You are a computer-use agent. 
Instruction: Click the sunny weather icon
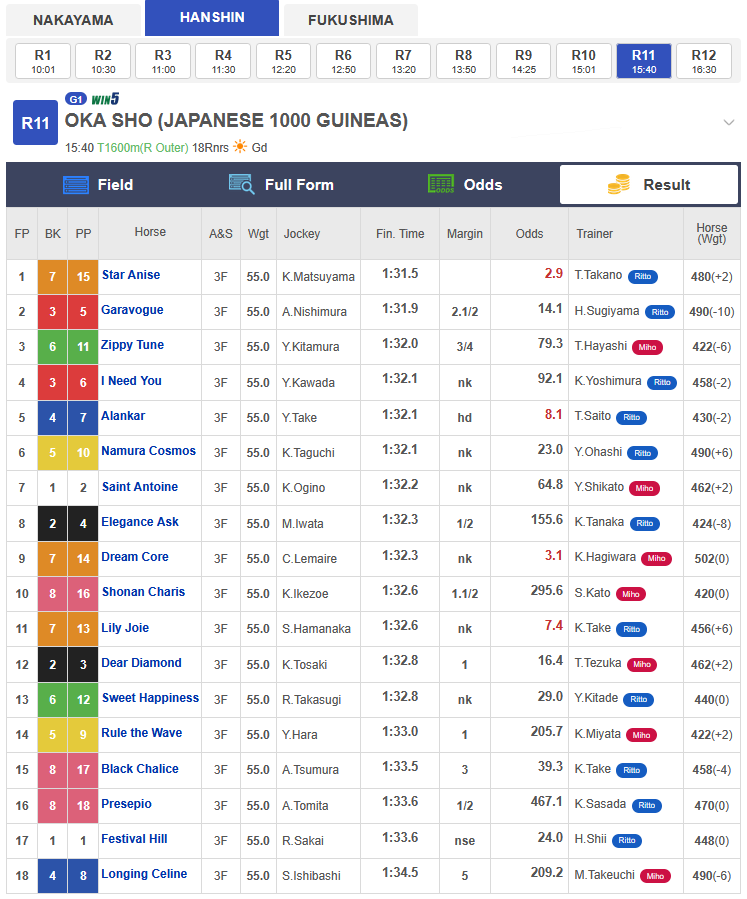coord(240,147)
